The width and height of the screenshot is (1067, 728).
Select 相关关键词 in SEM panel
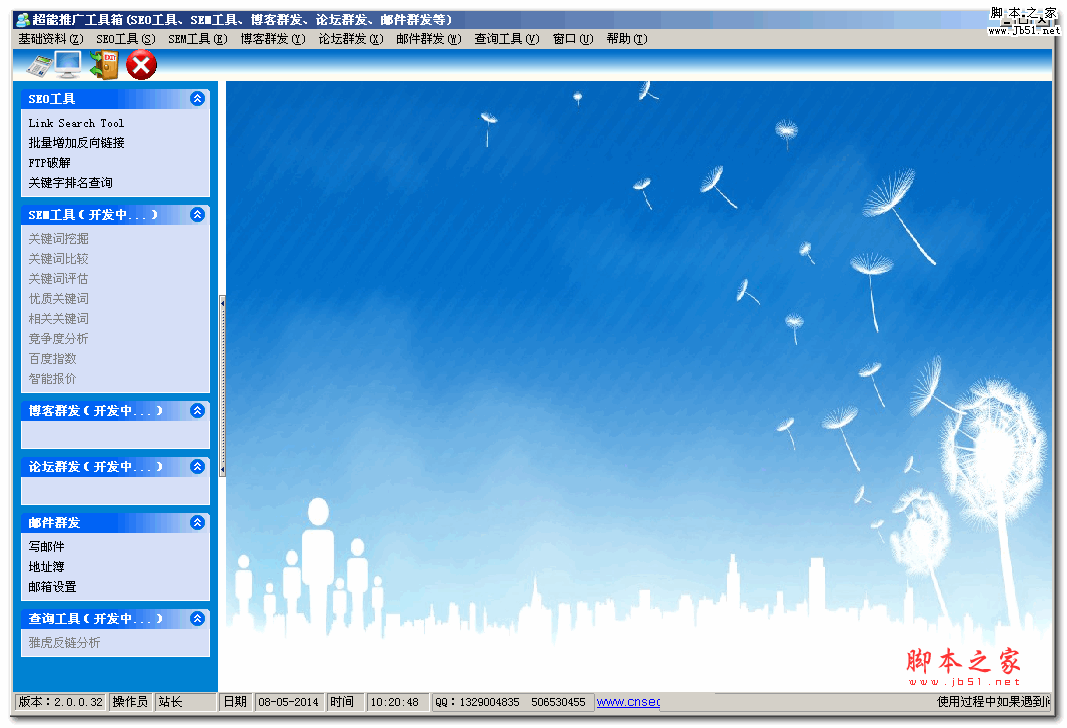tap(59, 318)
